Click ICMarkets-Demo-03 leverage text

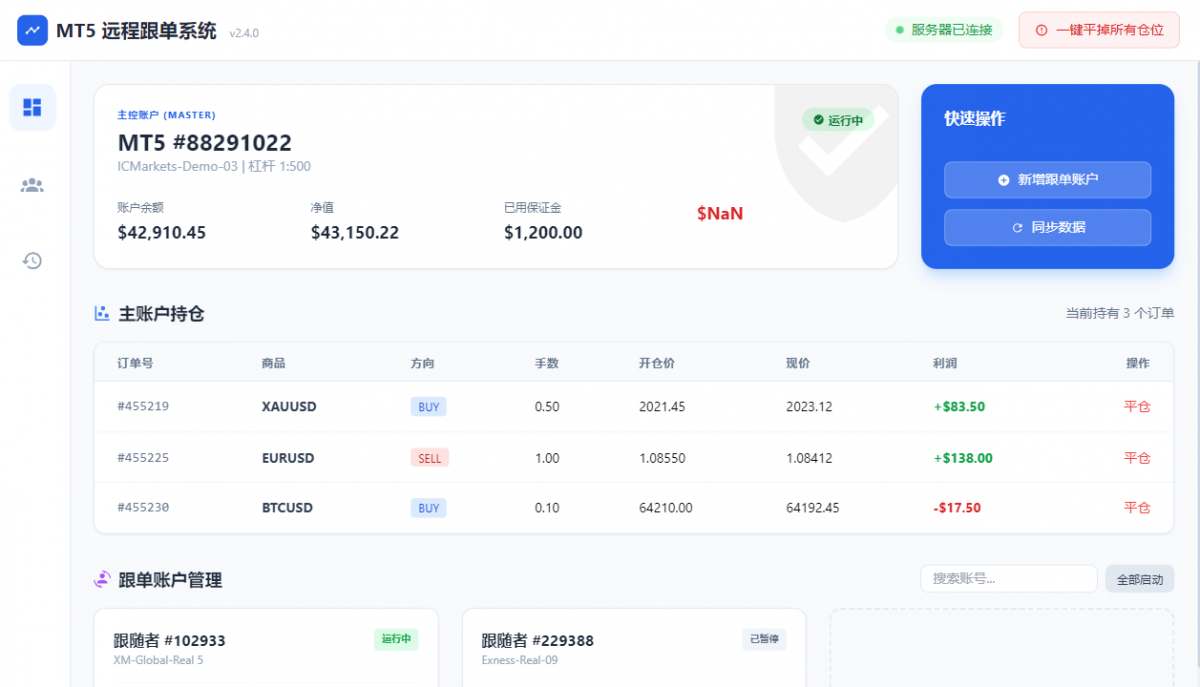tap(214, 166)
